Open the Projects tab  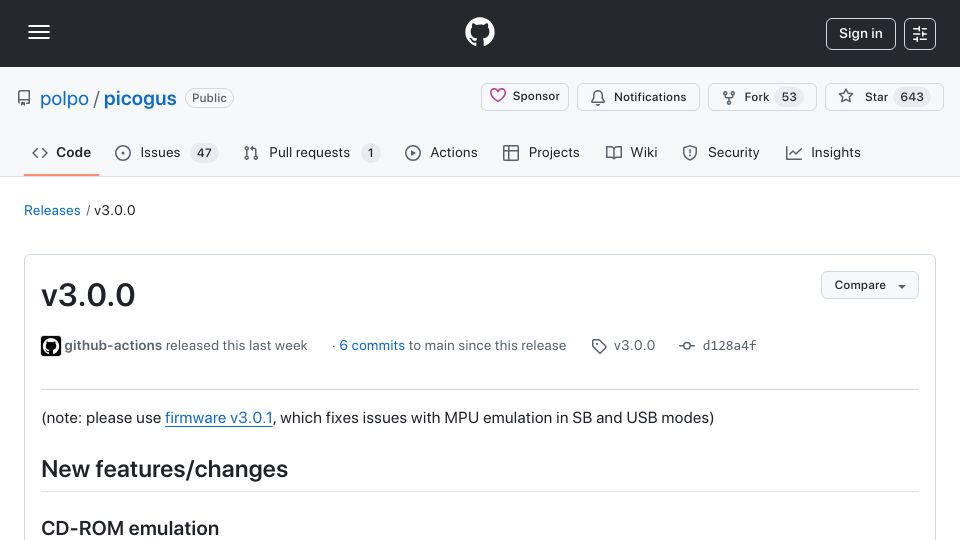[x=541, y=152]
